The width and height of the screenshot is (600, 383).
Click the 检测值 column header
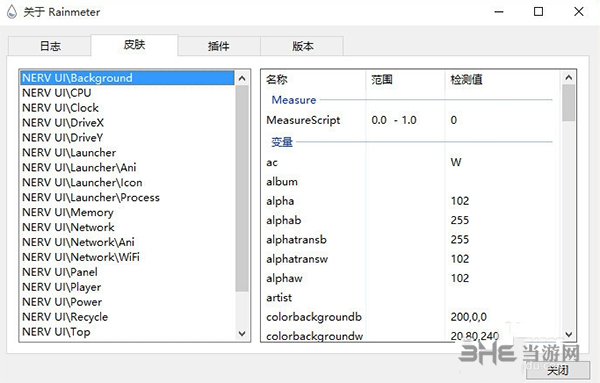(x=502, y=80)
